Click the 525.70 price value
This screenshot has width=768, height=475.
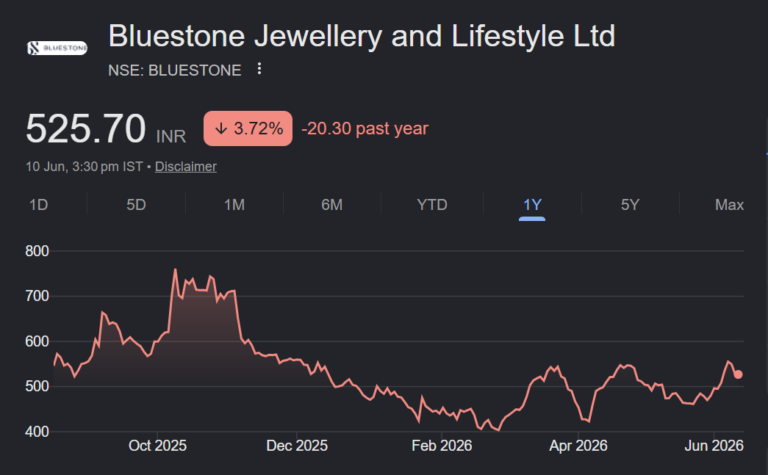coord(86,129)
